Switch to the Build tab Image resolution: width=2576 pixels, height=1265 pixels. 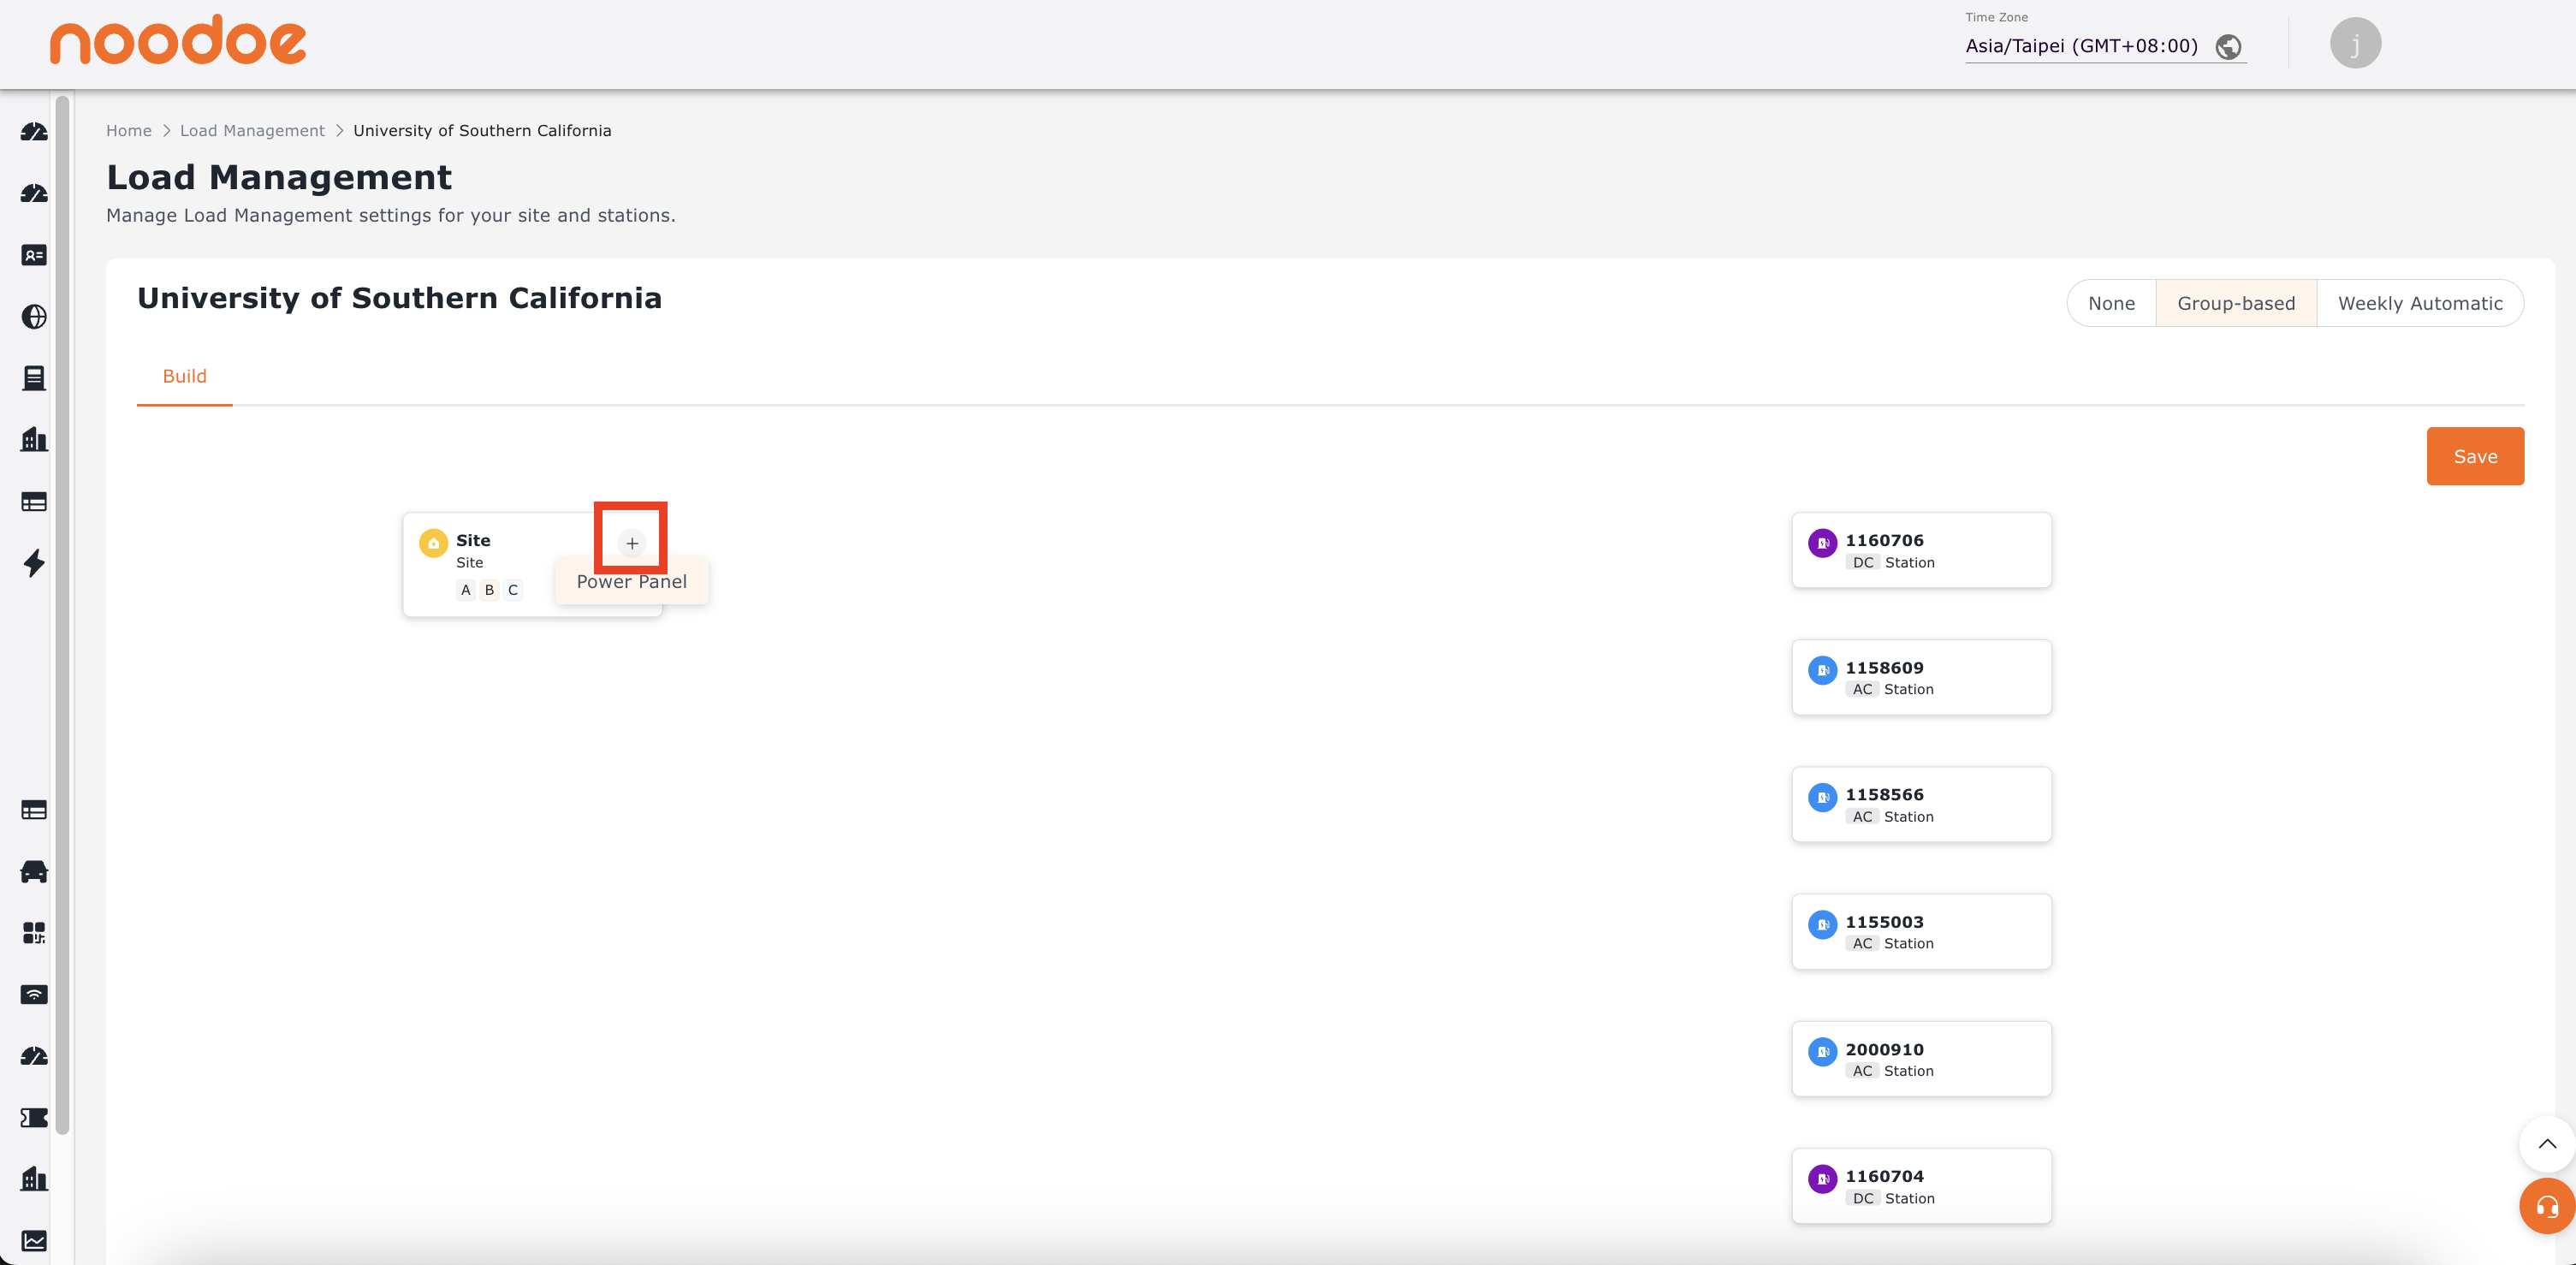185,376
